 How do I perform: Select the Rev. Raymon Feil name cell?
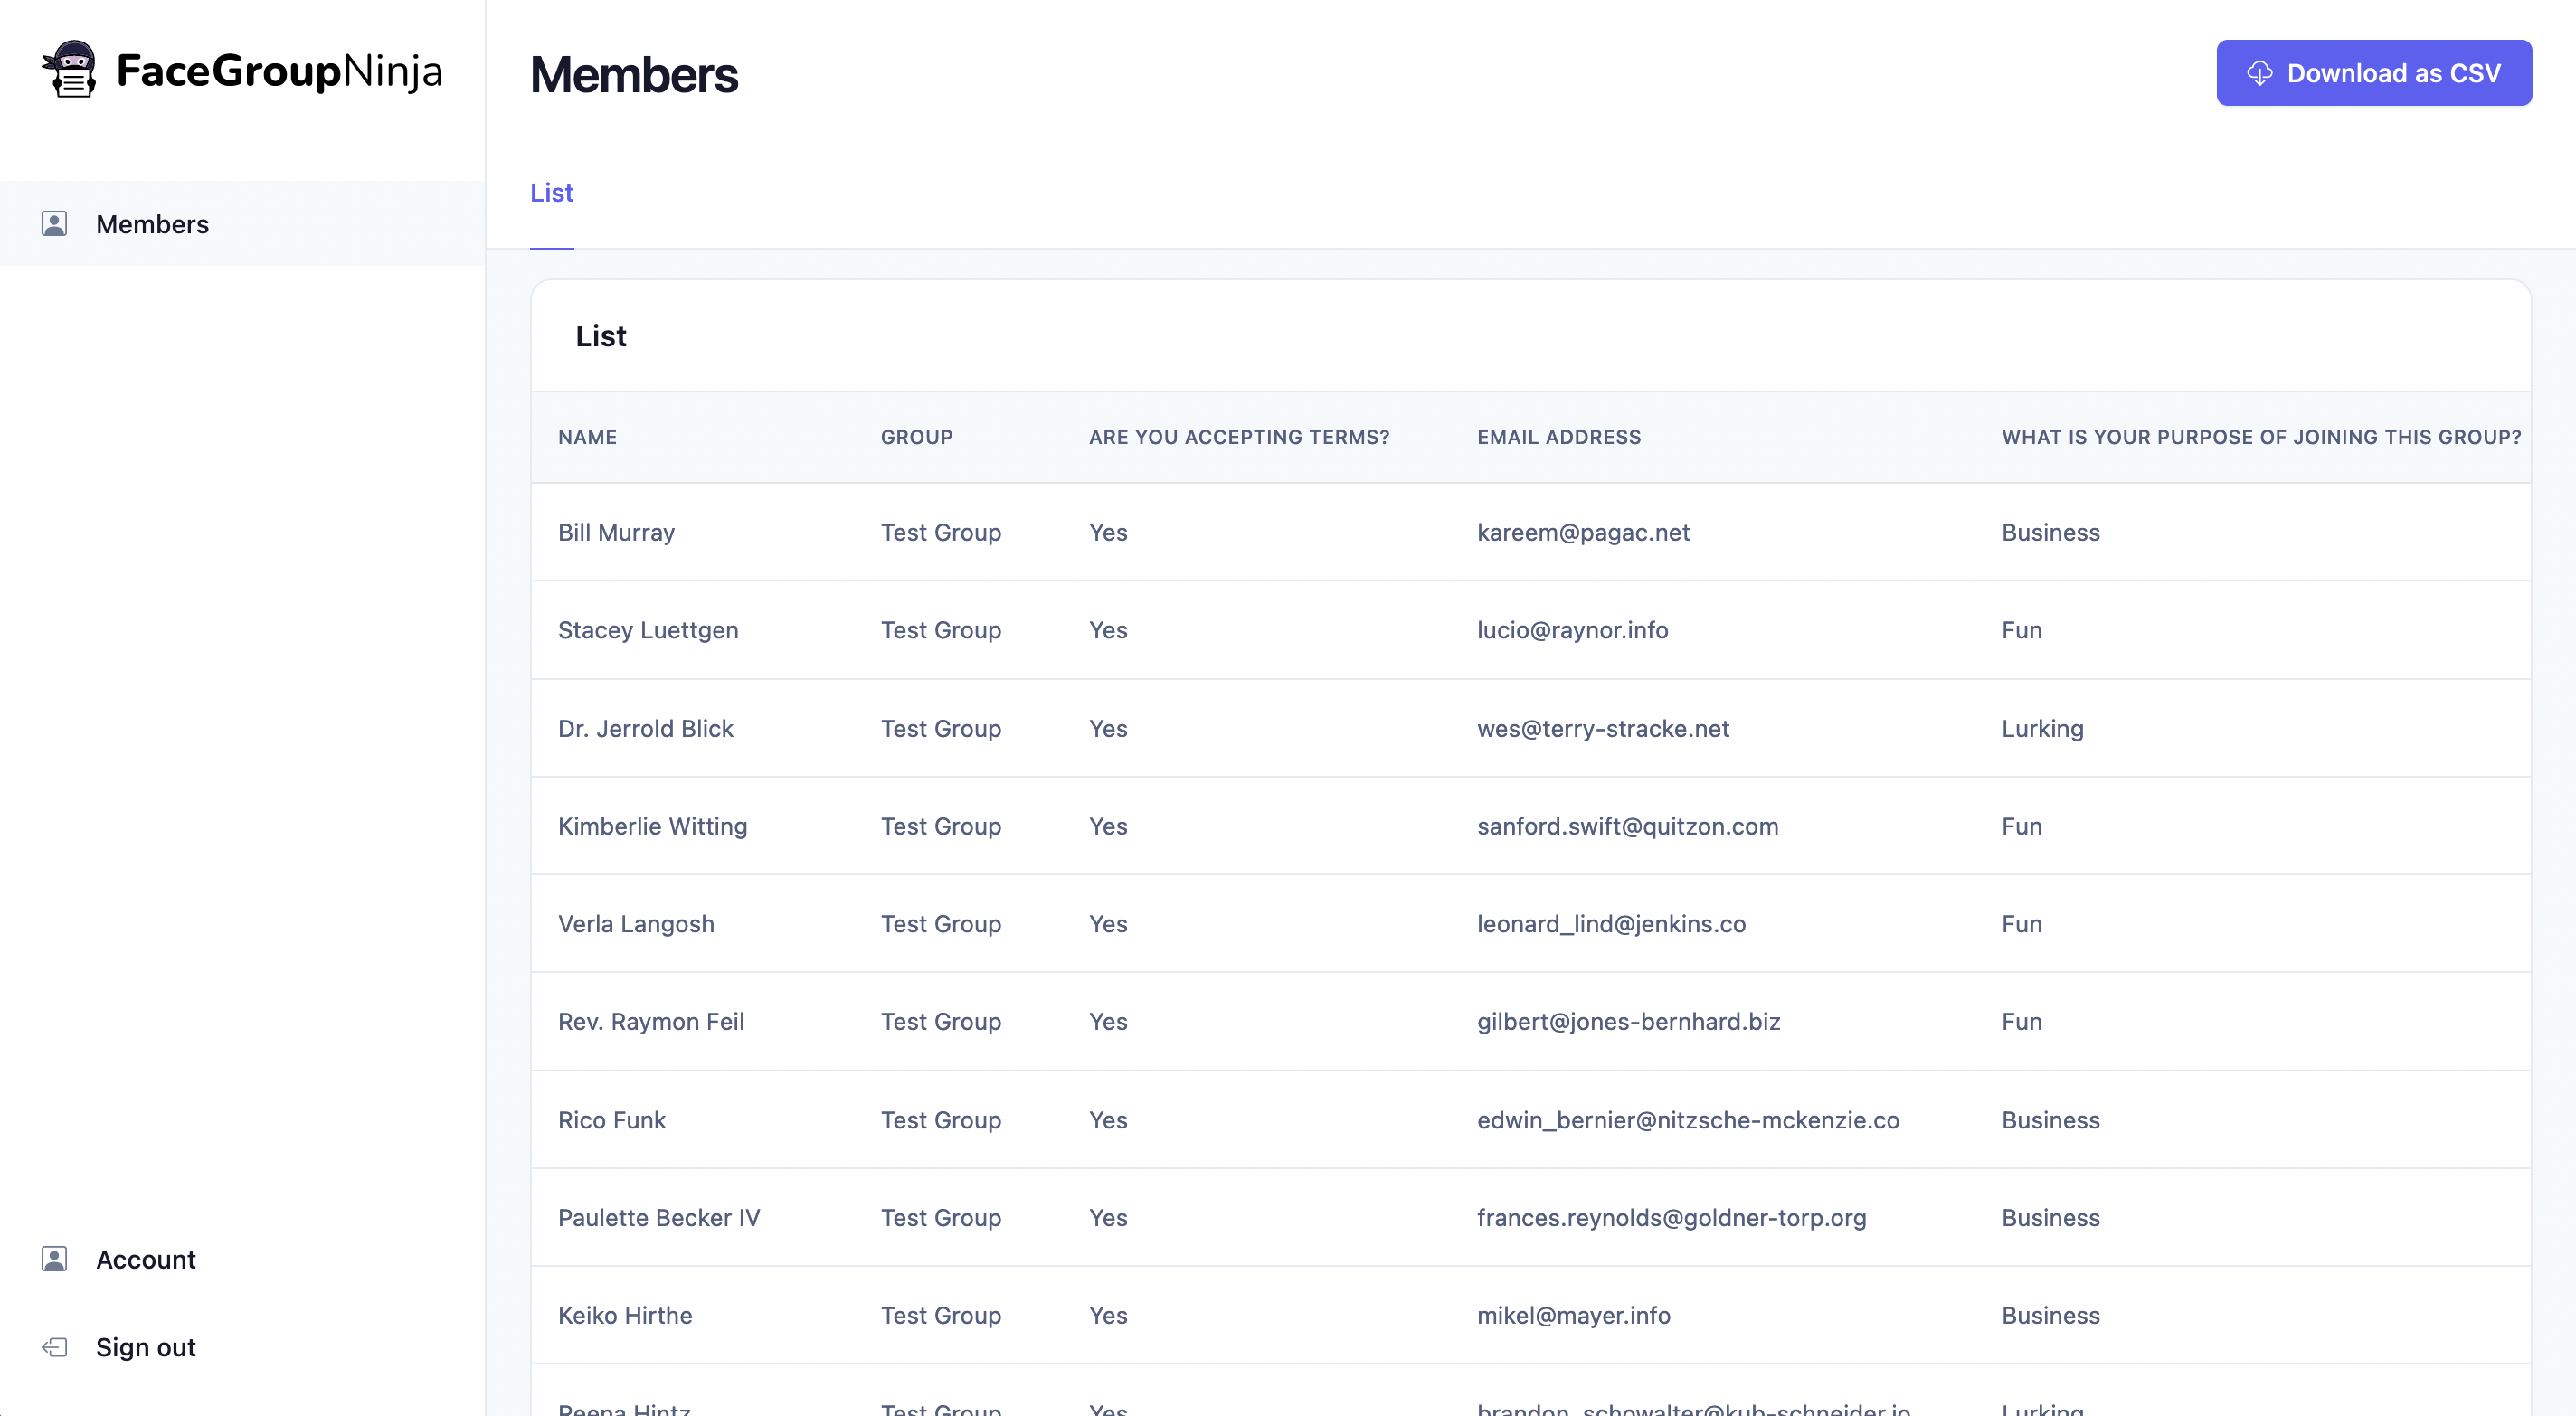[651, 1021]
